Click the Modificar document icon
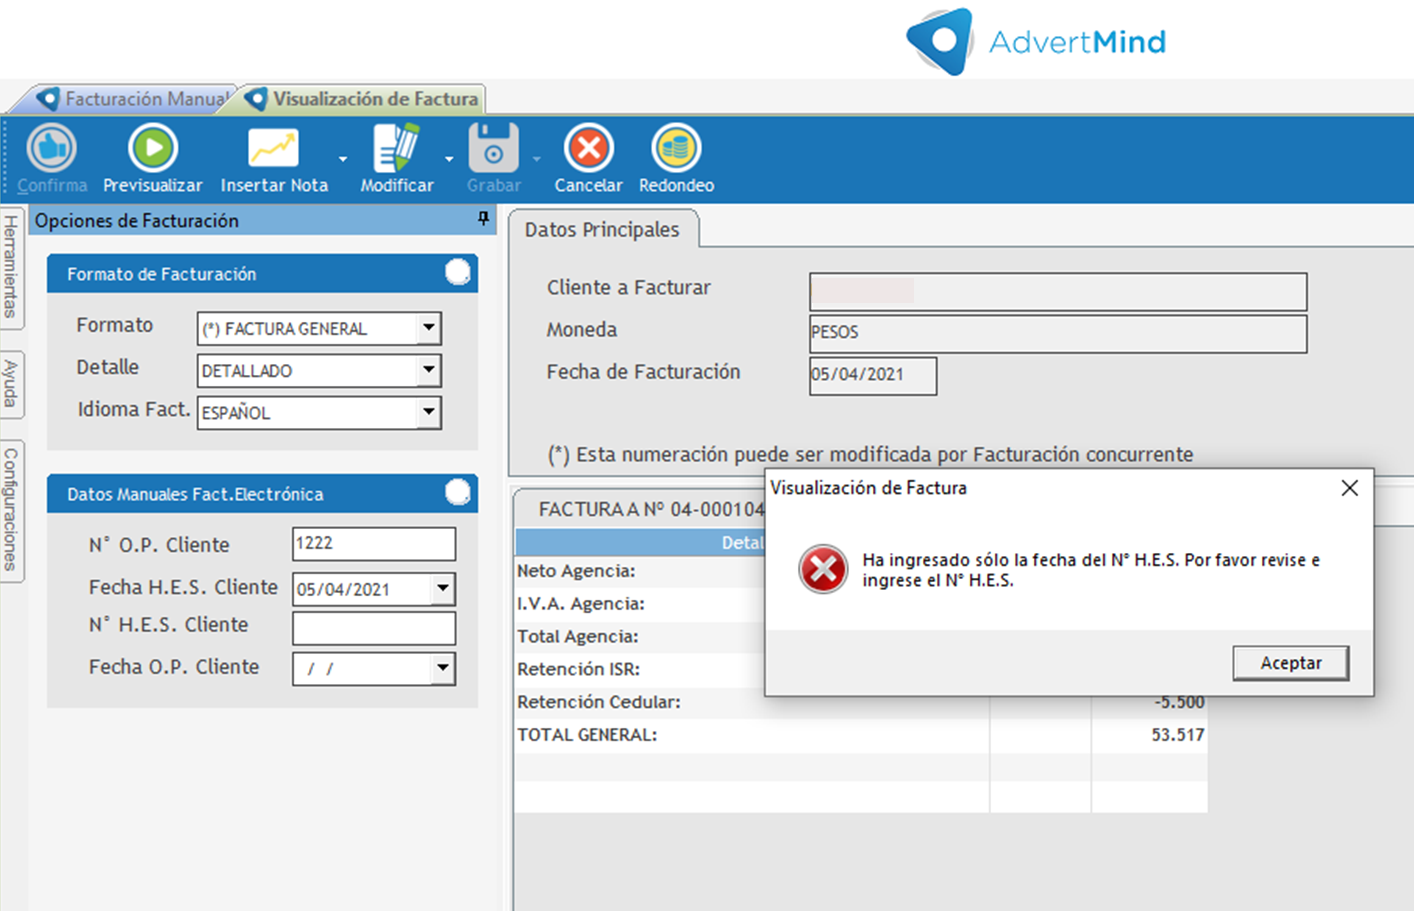This screenshot has height=911, width=1414. pyautogui.click(x=396, y=149)
